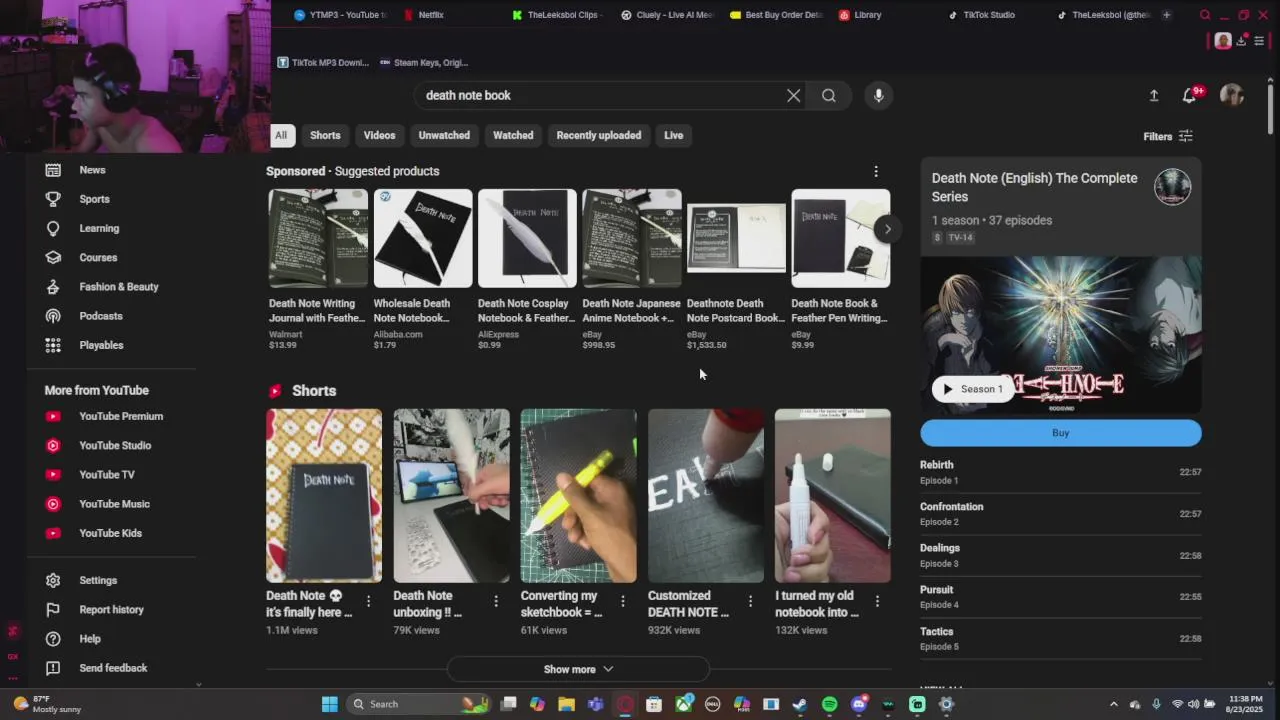Open the Deathnote Death Note Postcard Book listing
Screen dimensions: 1280x720
(736, 269)
